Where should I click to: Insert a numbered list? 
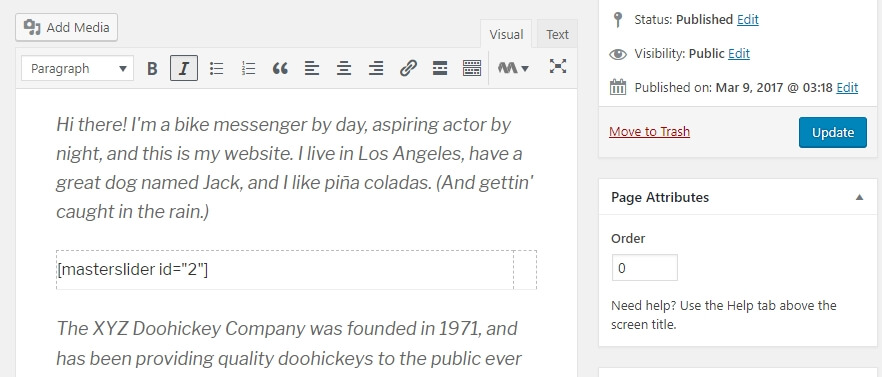(248, 68)
